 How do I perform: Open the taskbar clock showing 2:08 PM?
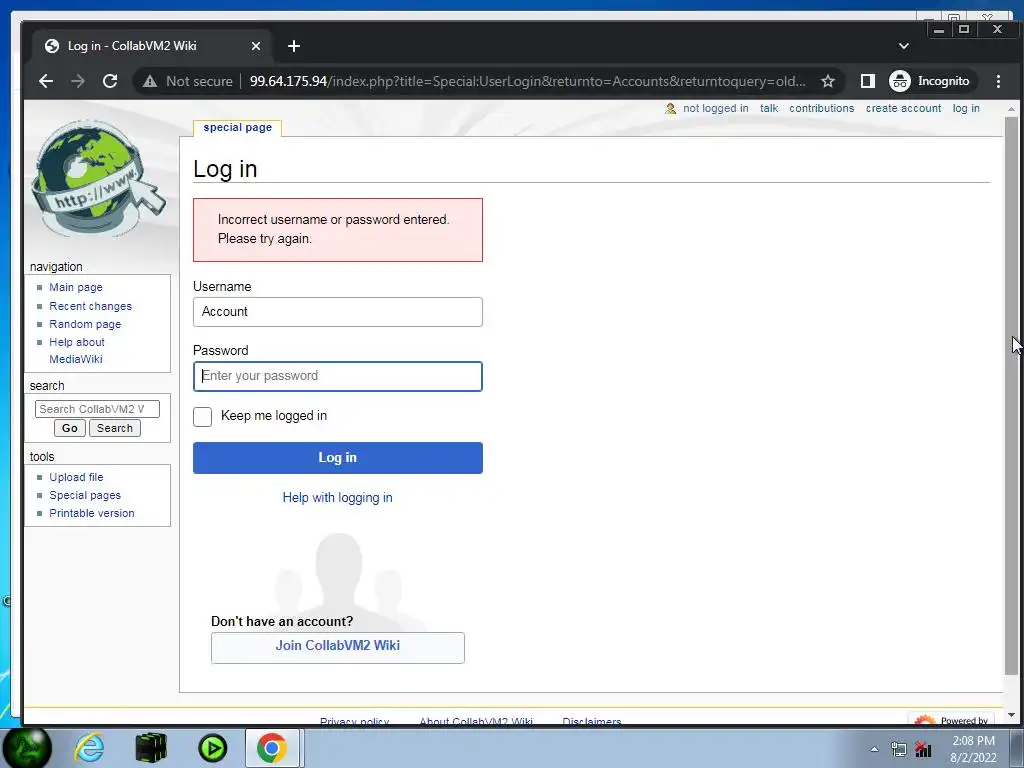point(973,749)
